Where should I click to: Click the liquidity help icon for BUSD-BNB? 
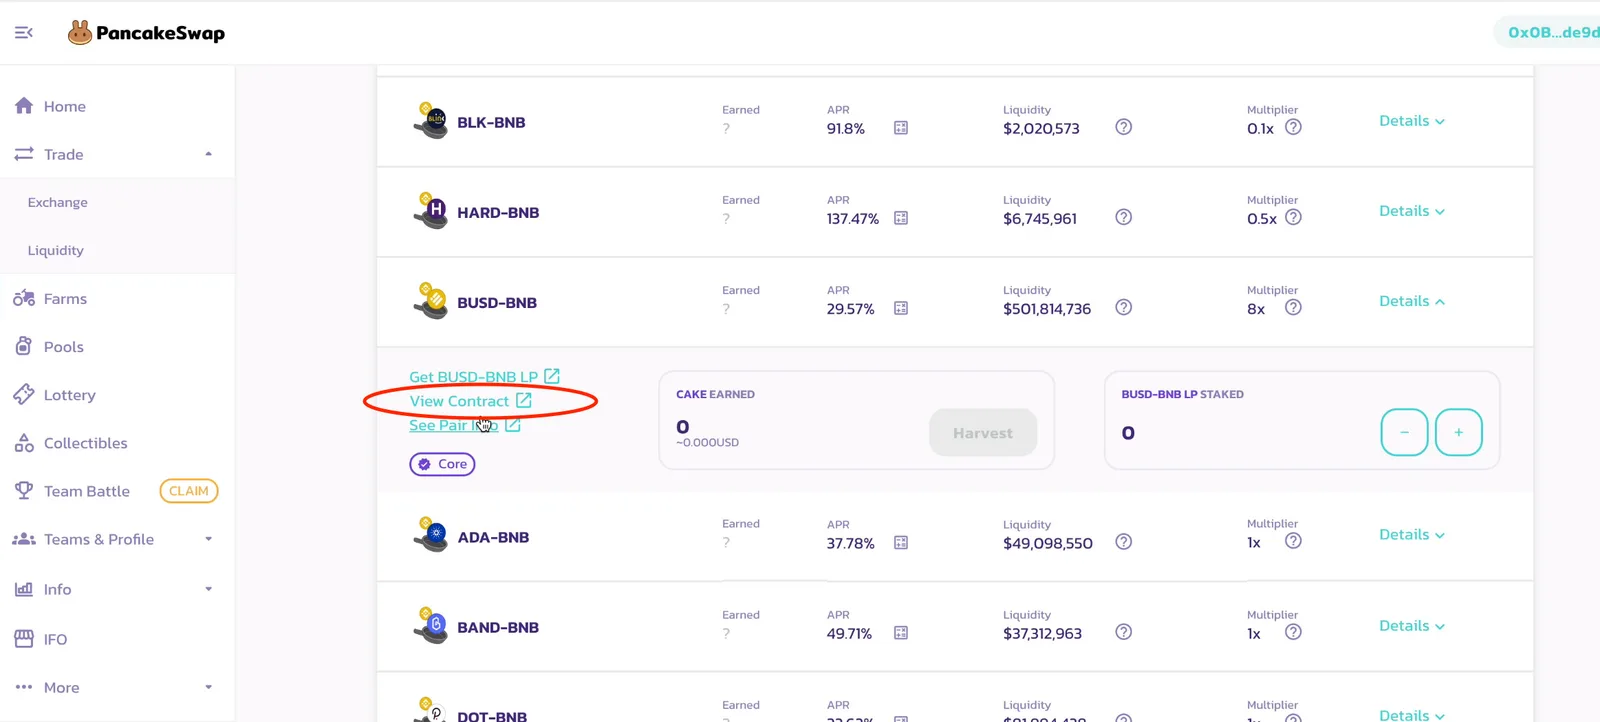(1124, 307)
